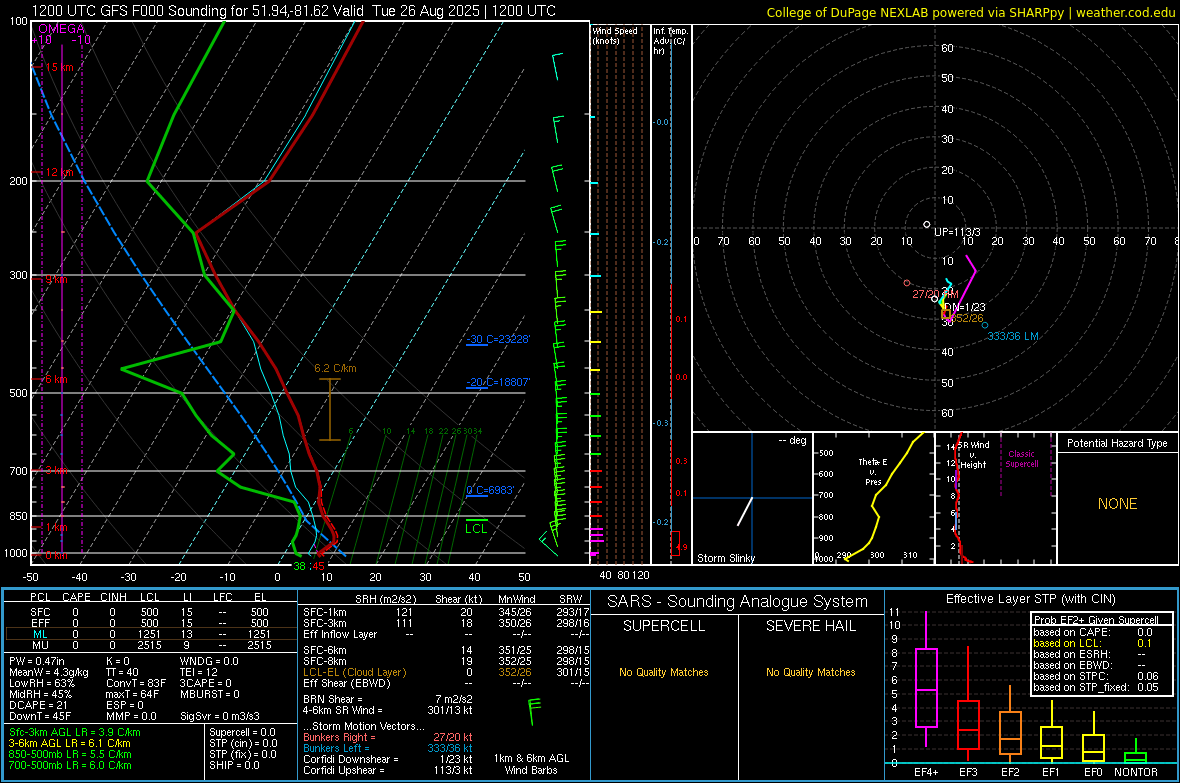Viewport: 1180px width, 783px height.
Task: Click the Bunkers Right = 27/20 kt line
Action: [388, 738]
